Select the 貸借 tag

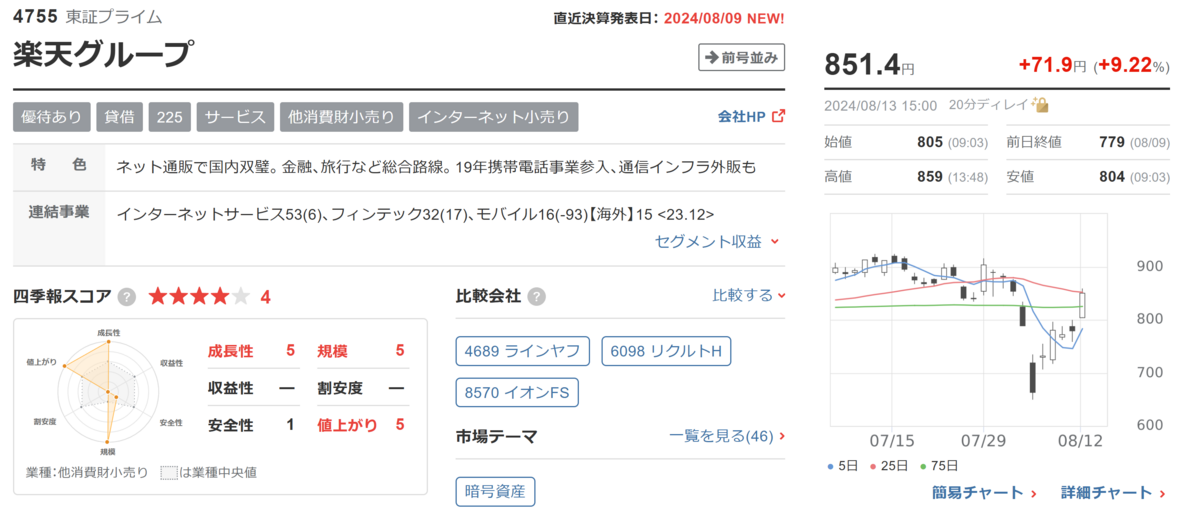pyautogui.click(x=120, y=116)
